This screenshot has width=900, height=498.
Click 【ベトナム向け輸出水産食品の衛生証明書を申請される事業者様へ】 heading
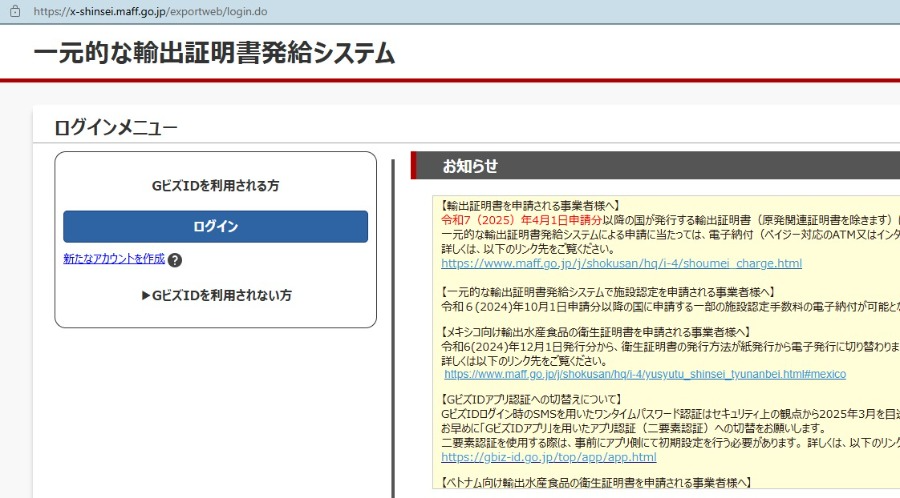[596, 483]
